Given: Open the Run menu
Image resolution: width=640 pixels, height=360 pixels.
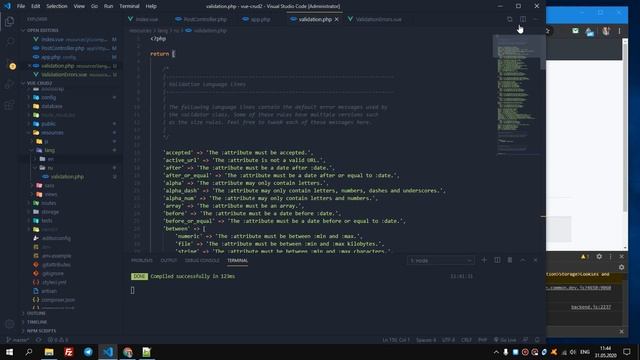Looking at the screenshot, I should pos(108,6).
